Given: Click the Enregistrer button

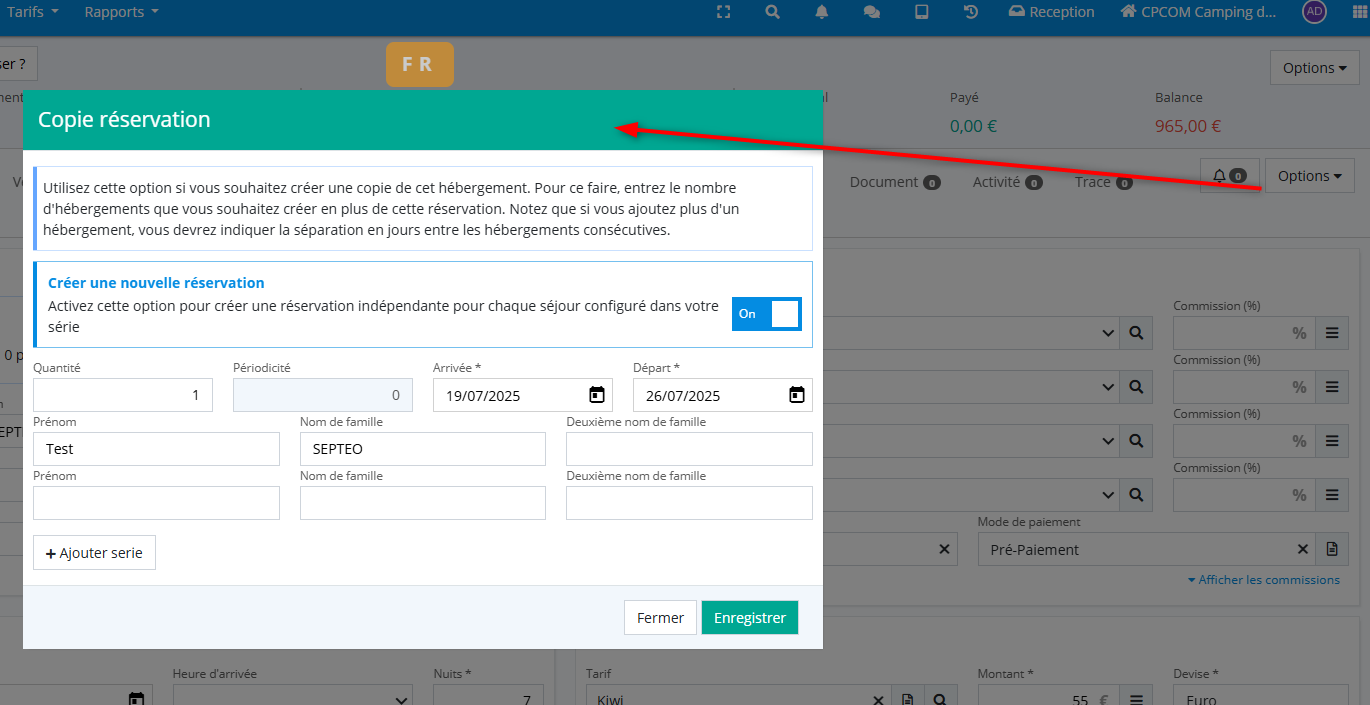Looking at the screenshot, I should [x=750, y=618].
